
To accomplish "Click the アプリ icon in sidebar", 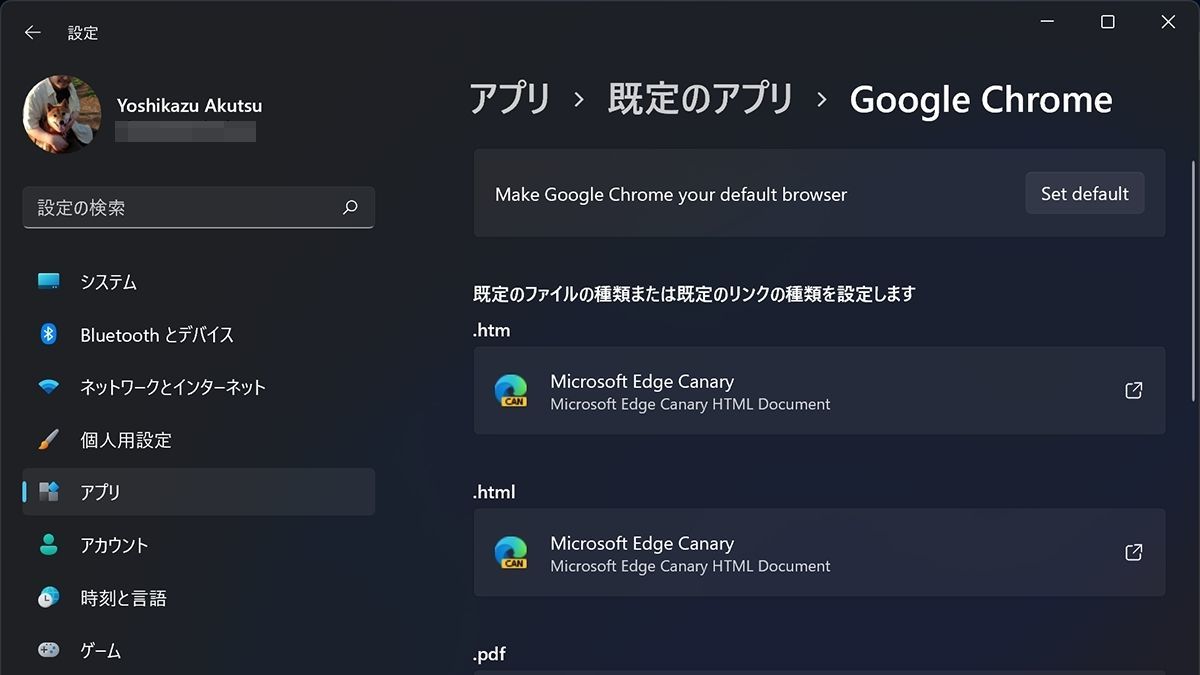I will pyautogui.click(x=48, y=492).
